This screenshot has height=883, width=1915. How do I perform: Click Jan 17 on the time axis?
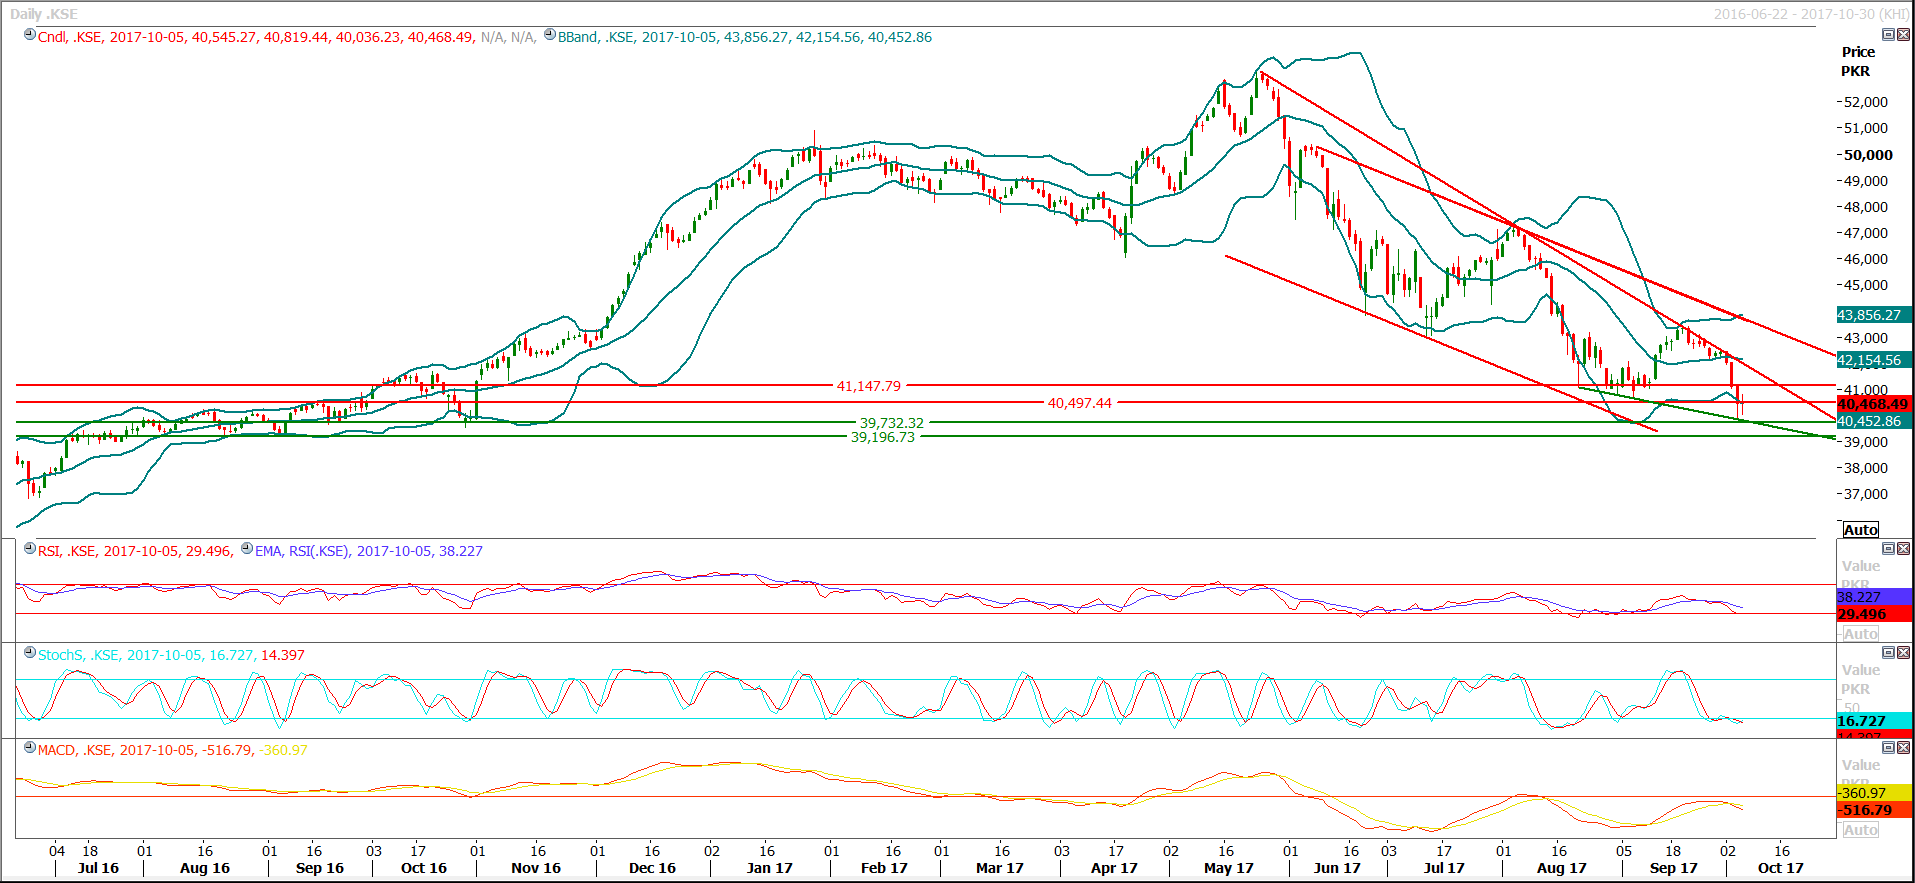pos(769,868)
